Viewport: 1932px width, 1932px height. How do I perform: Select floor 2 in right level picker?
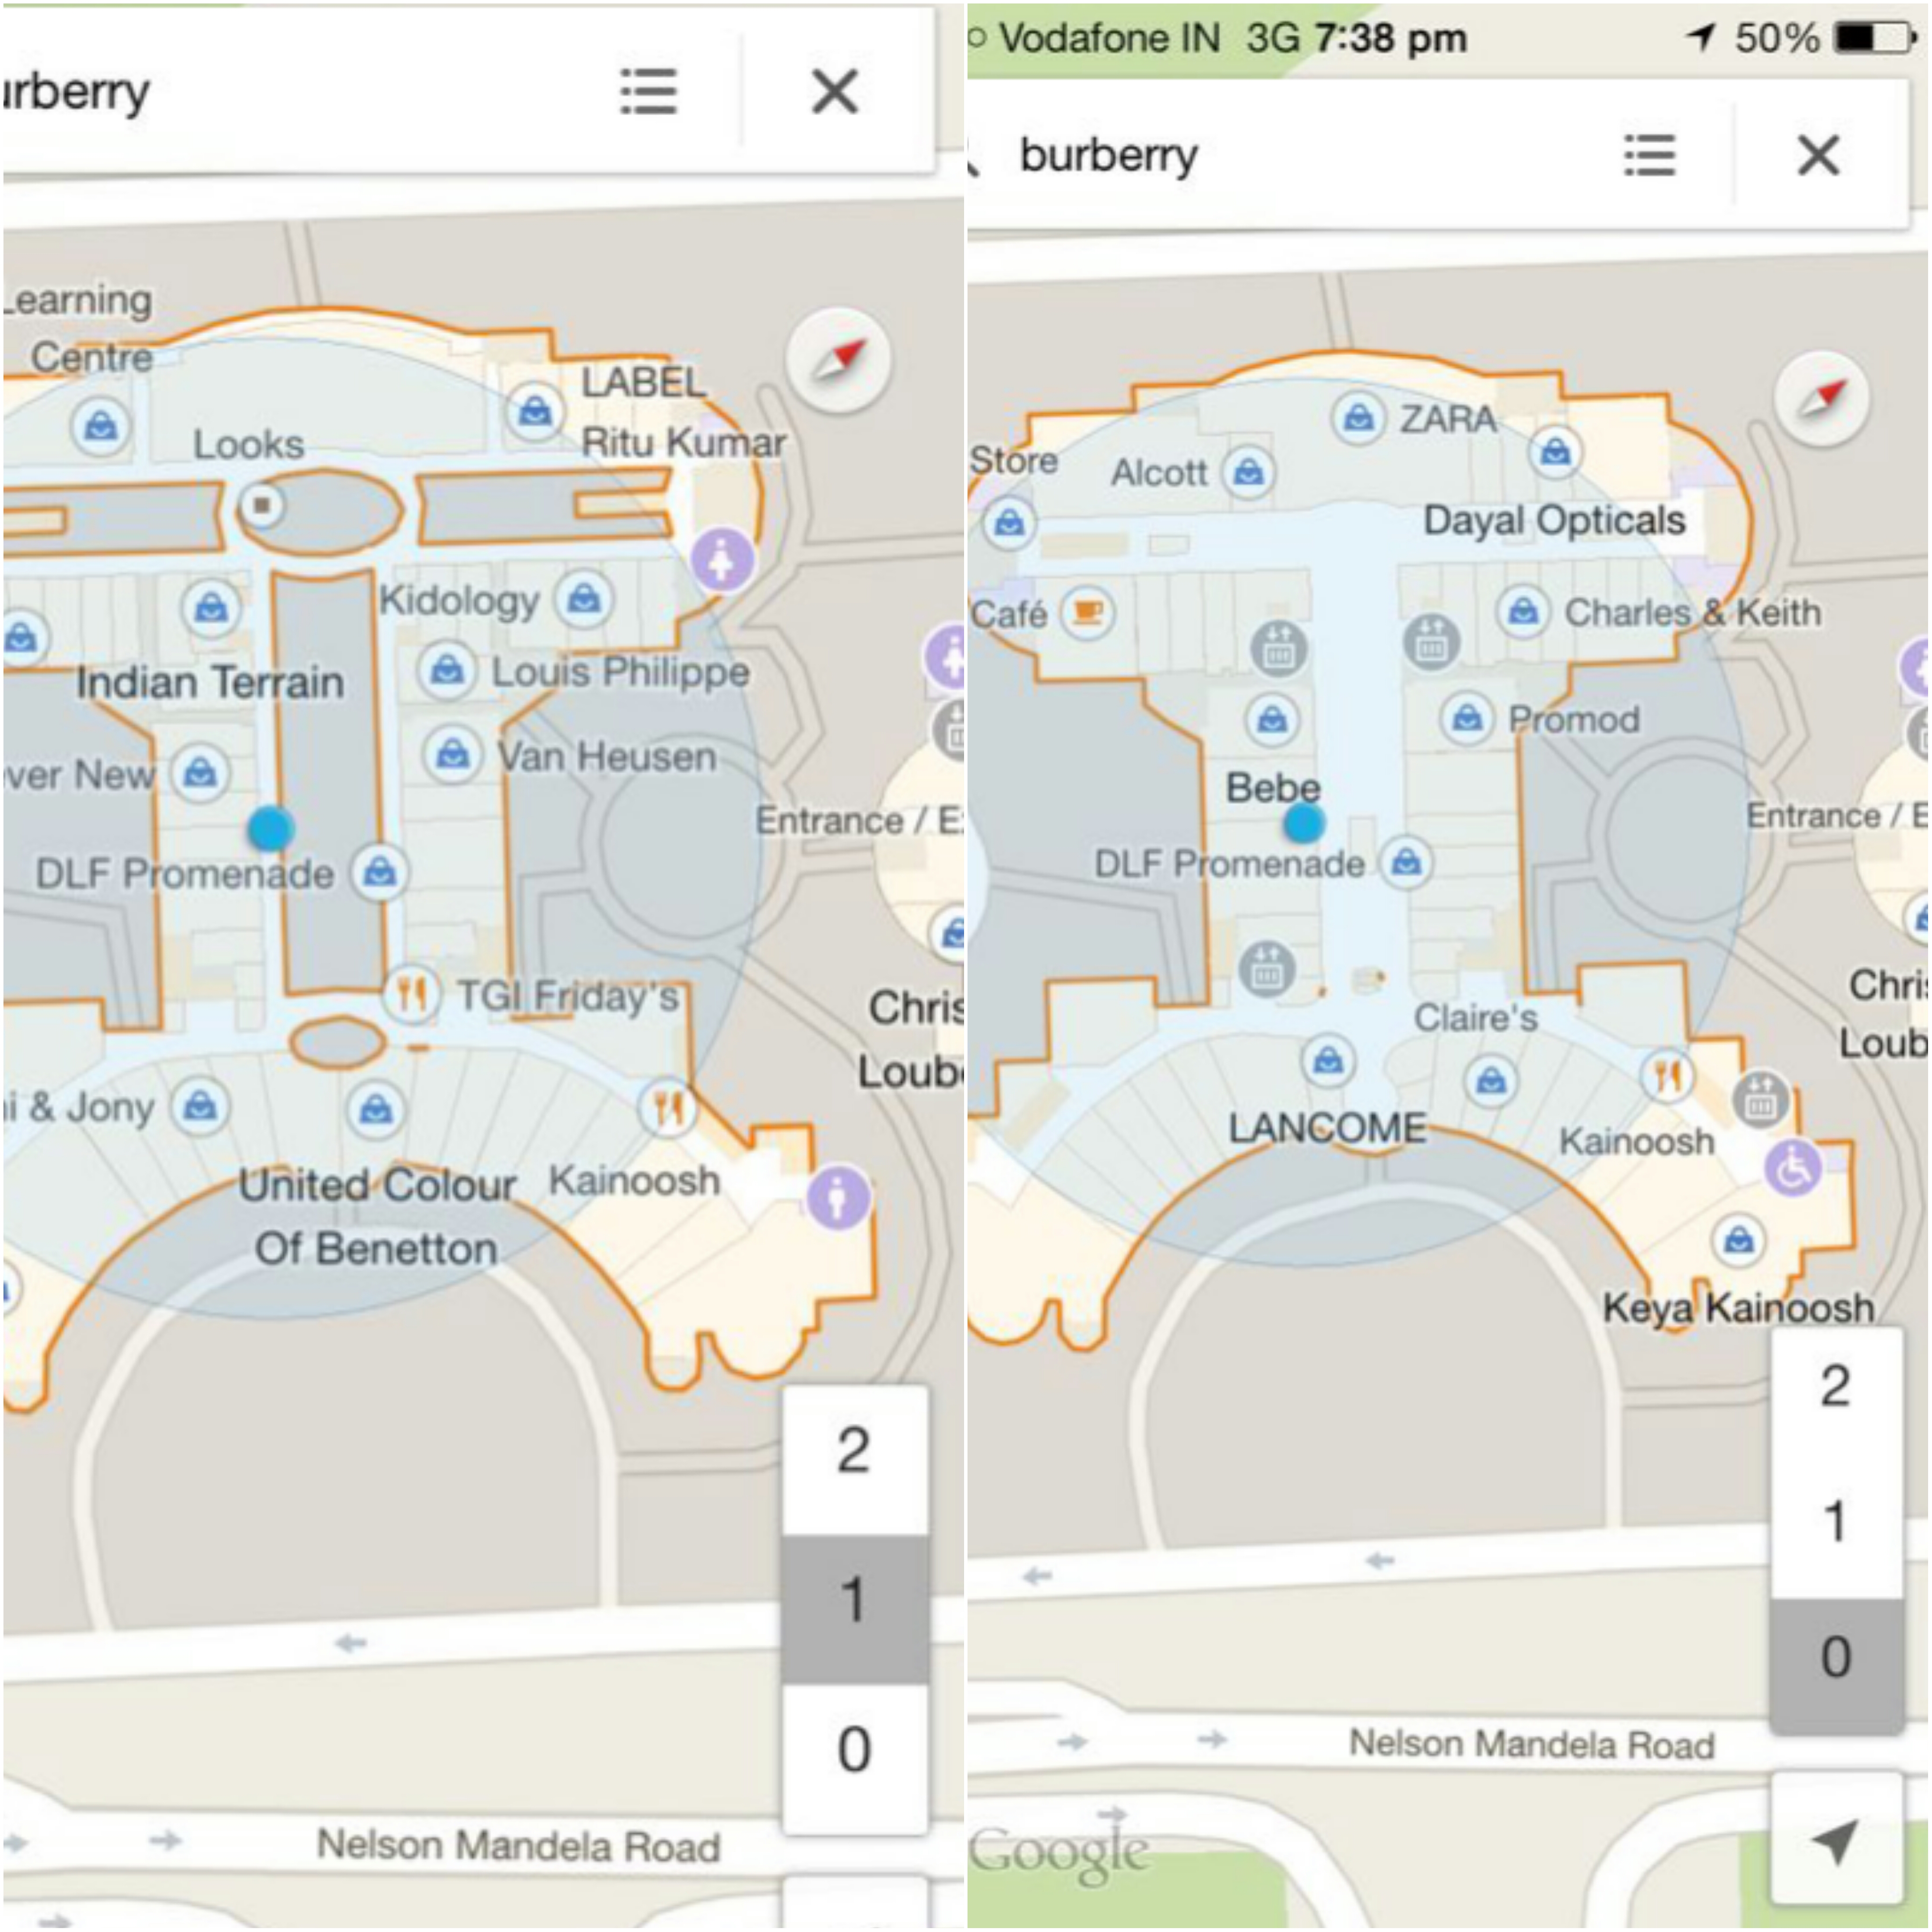pyautogui.click(x=1835, y=1386)
